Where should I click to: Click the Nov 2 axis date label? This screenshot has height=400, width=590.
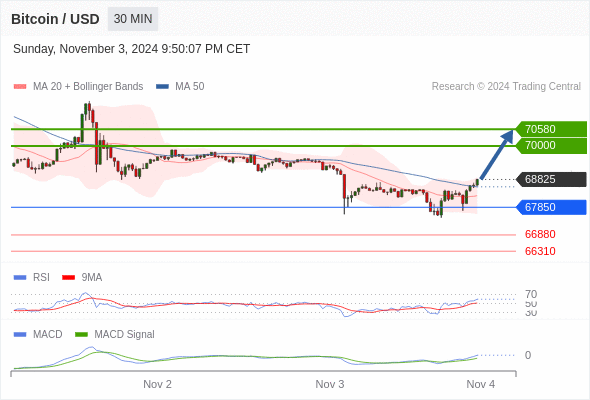(x=157, y=384)
